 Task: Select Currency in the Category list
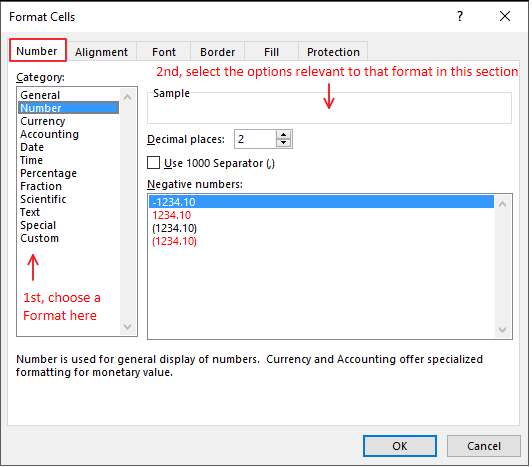43,122
